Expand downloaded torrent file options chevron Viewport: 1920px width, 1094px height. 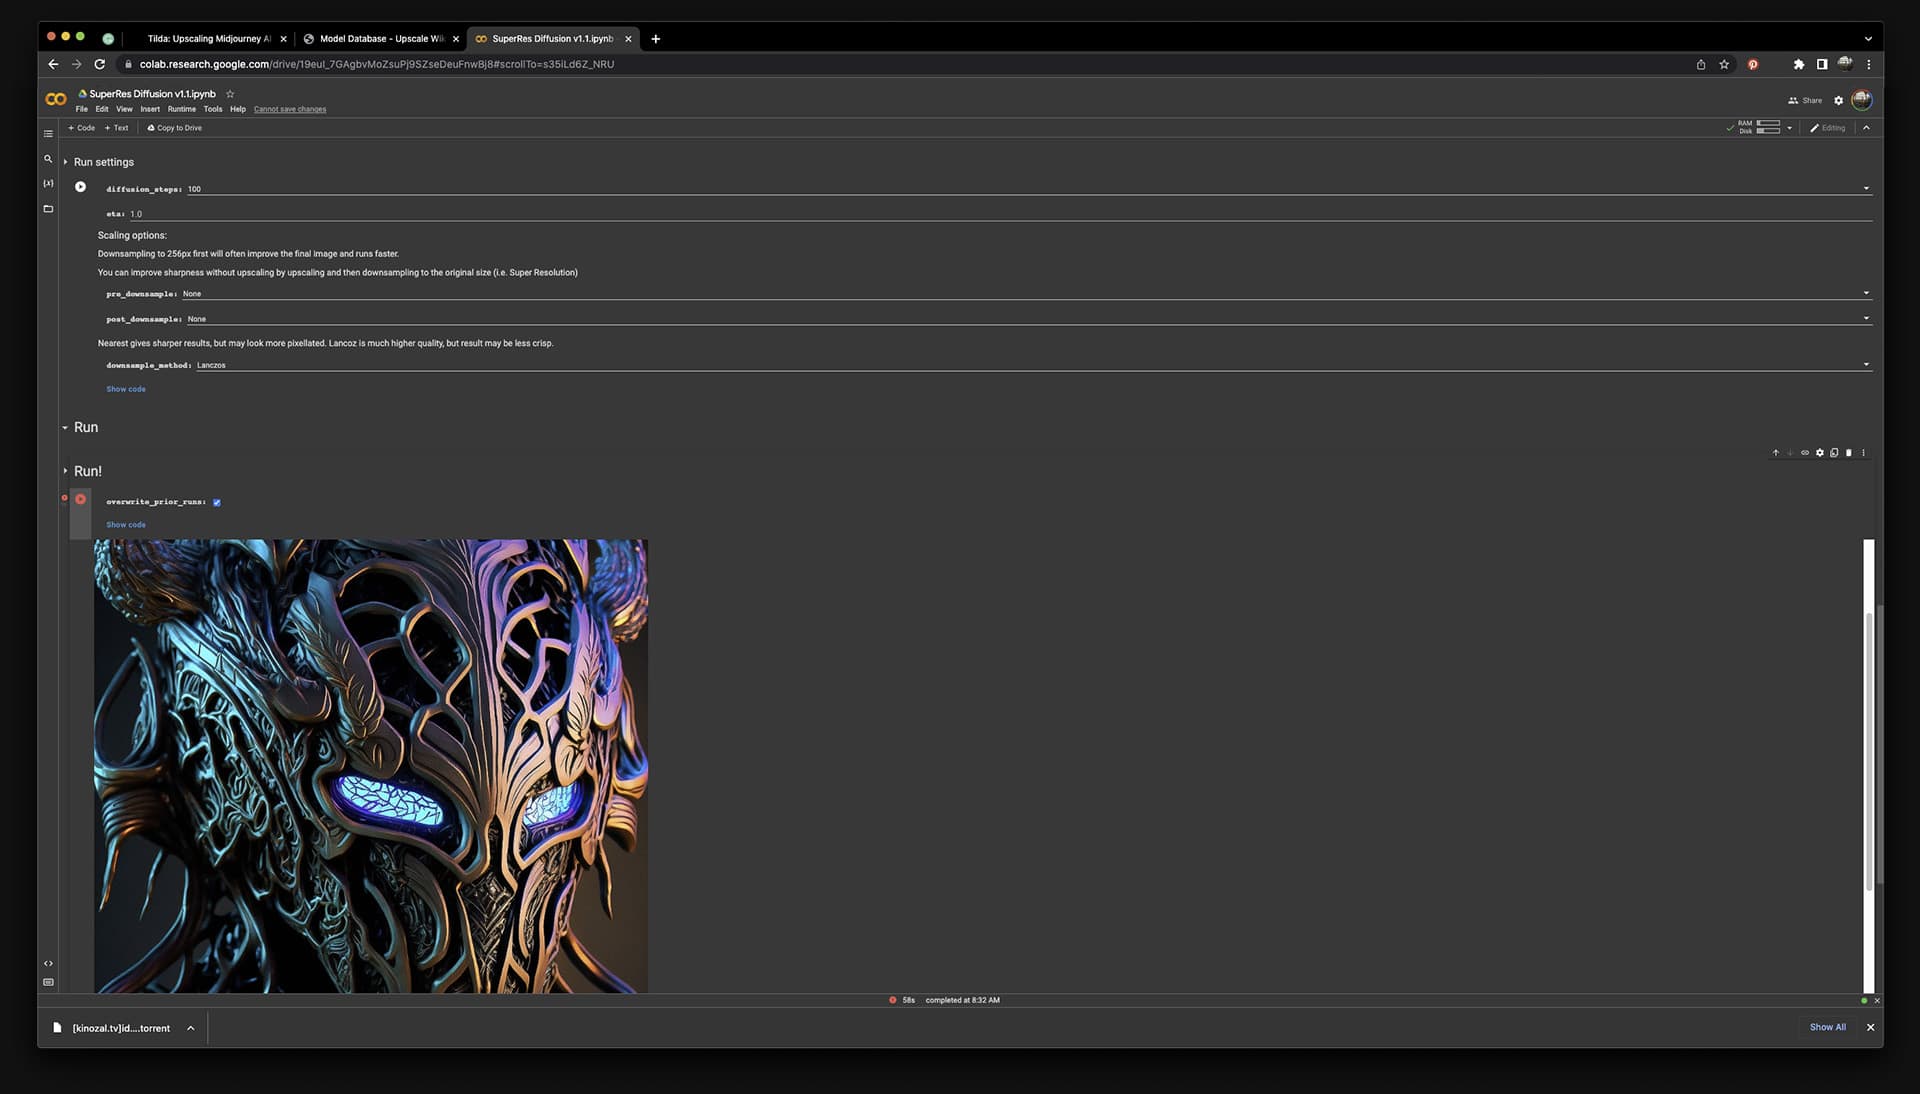pos(190,1028)
